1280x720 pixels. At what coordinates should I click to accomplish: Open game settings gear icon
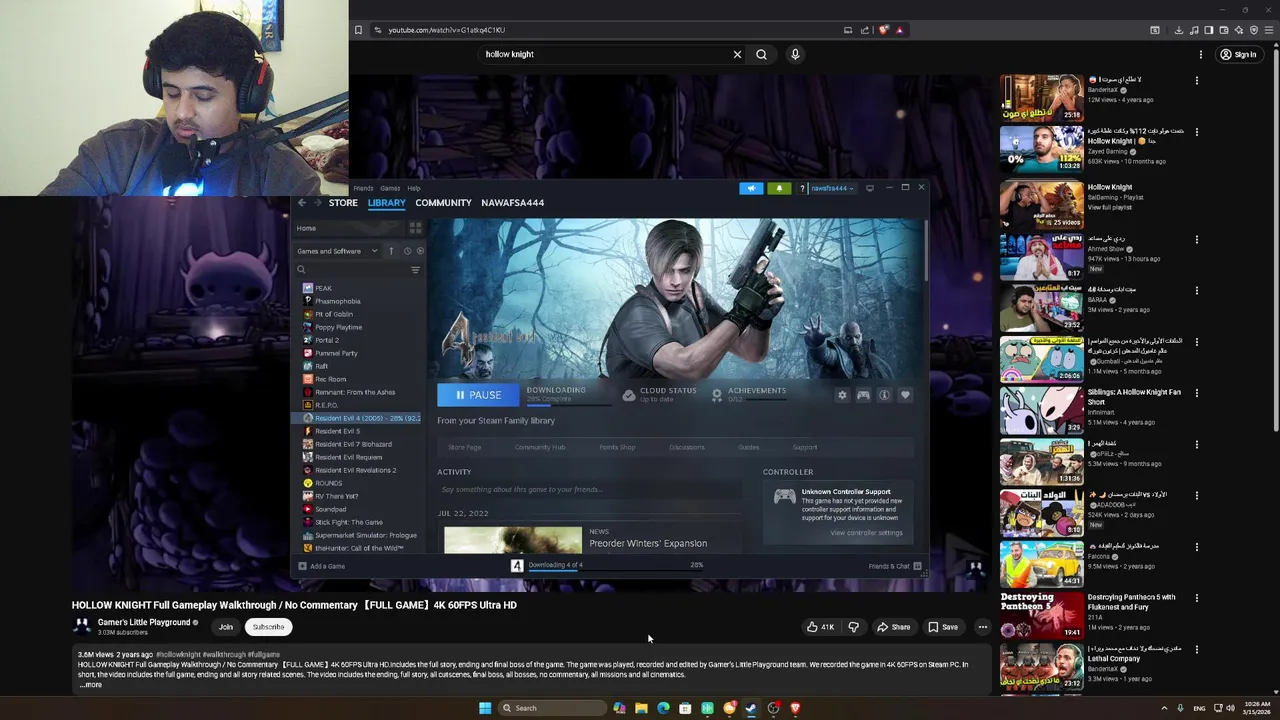point(842,395)
